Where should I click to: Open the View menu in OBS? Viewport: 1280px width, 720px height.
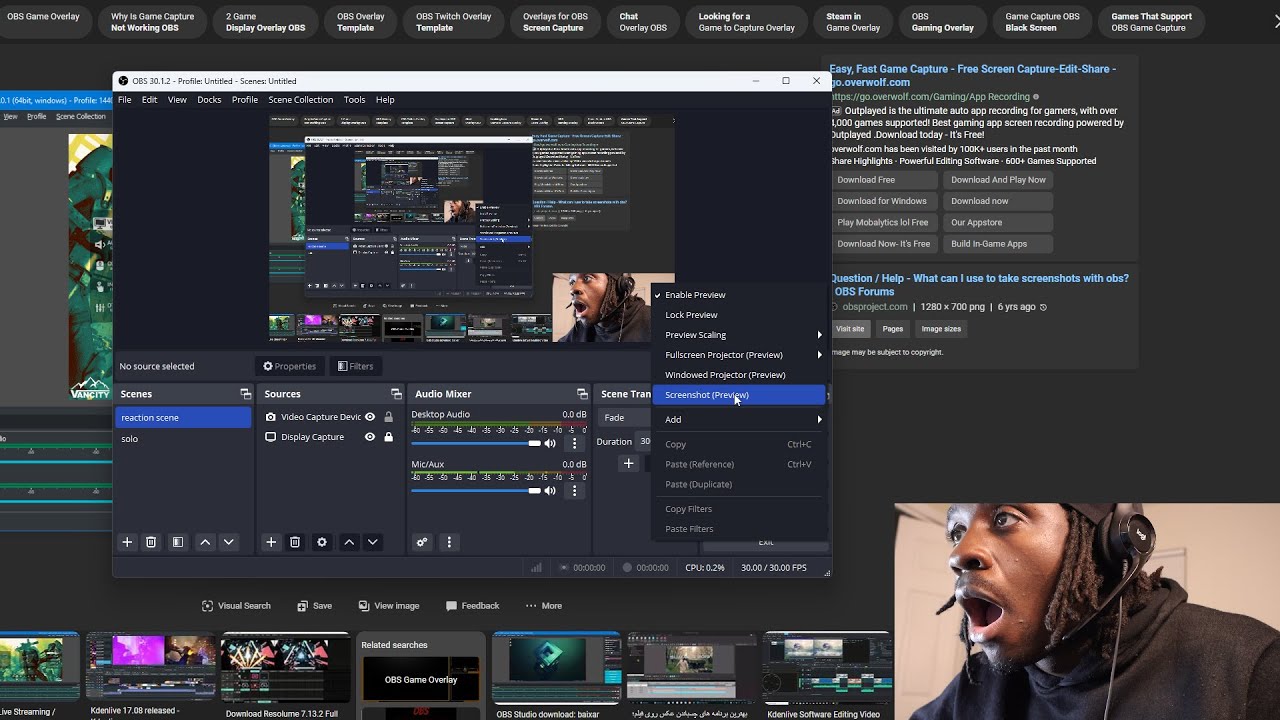point(177,100)
